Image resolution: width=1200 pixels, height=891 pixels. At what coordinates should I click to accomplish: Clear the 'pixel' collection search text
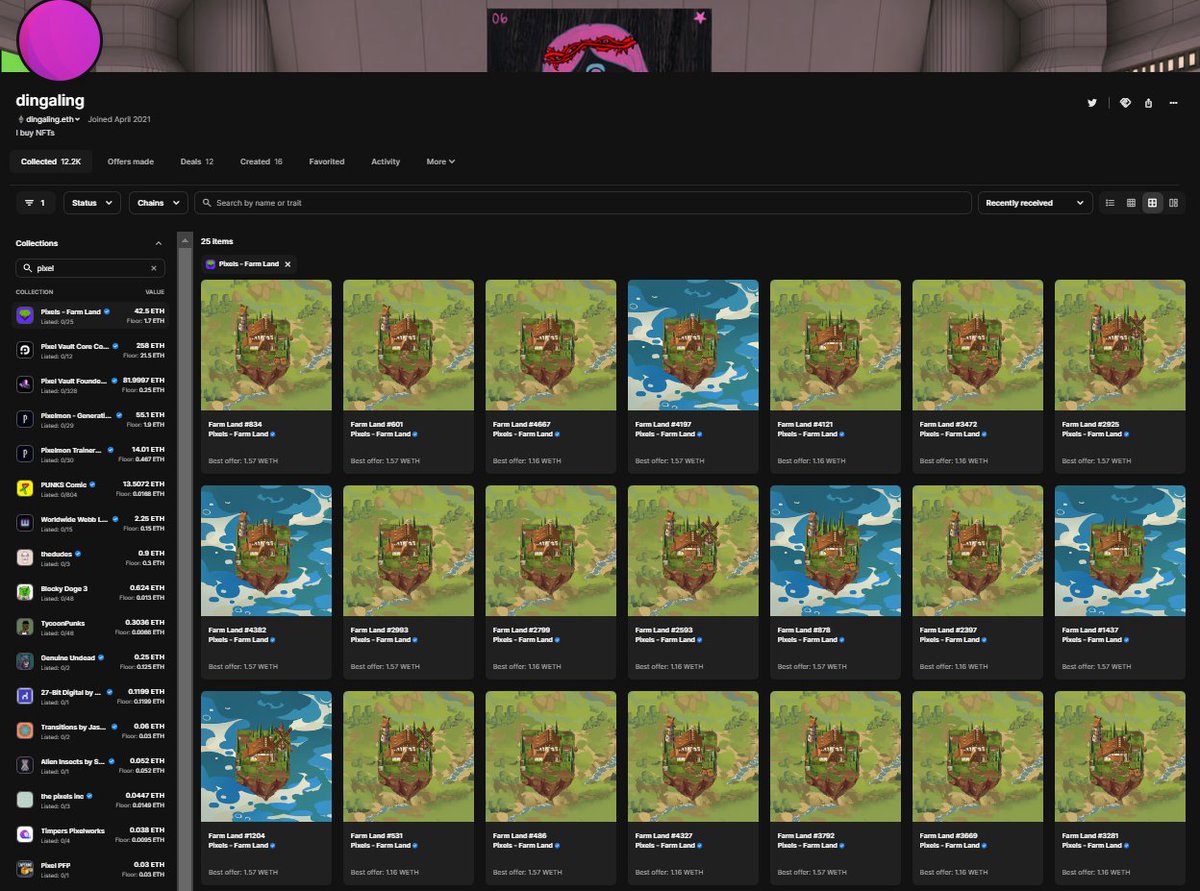(153, 268)
